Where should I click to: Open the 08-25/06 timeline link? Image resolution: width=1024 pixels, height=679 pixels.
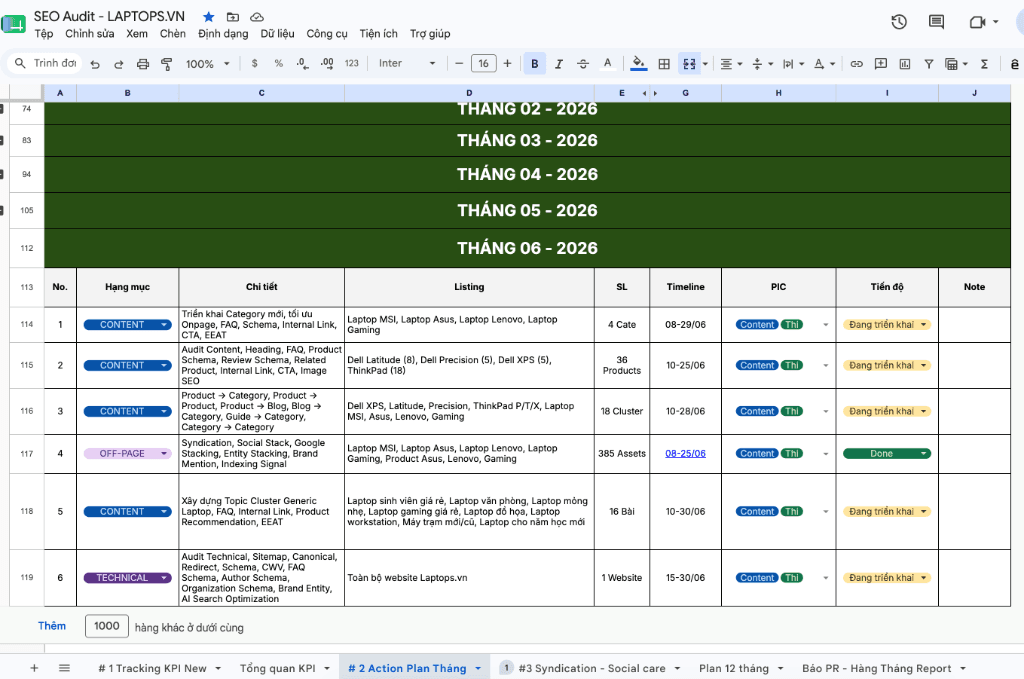point(685,453)
